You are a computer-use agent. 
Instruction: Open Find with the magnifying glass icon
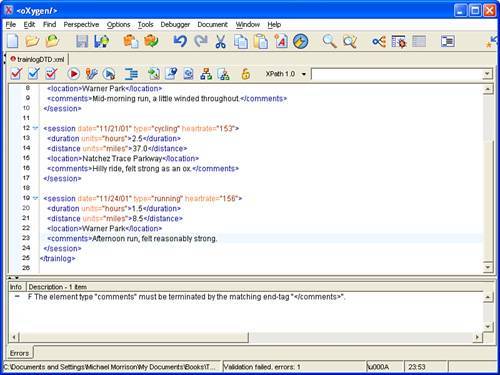329,41
